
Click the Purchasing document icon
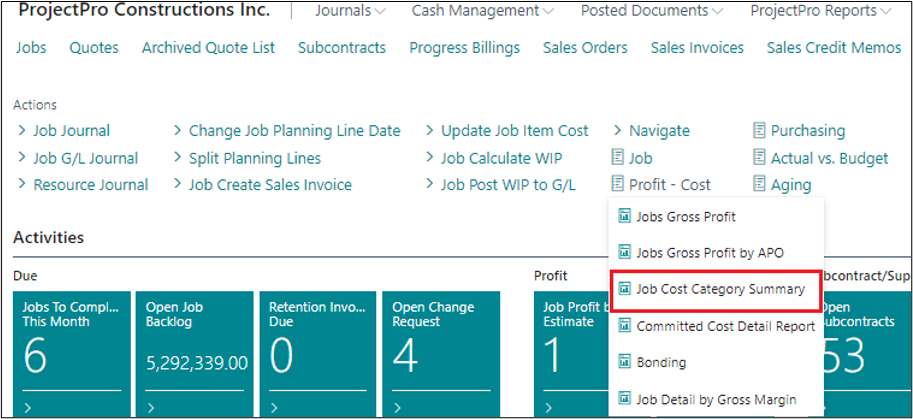[759, 131]
